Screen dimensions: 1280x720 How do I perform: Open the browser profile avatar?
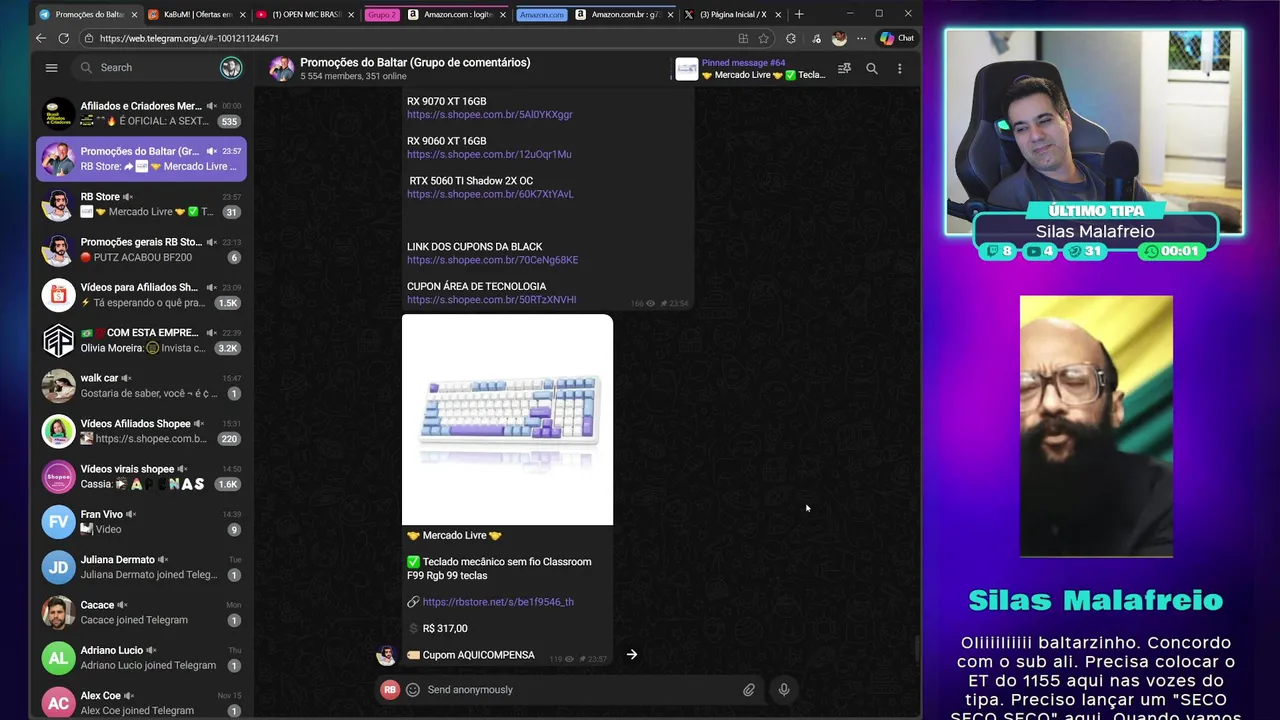tap(839, 38)
